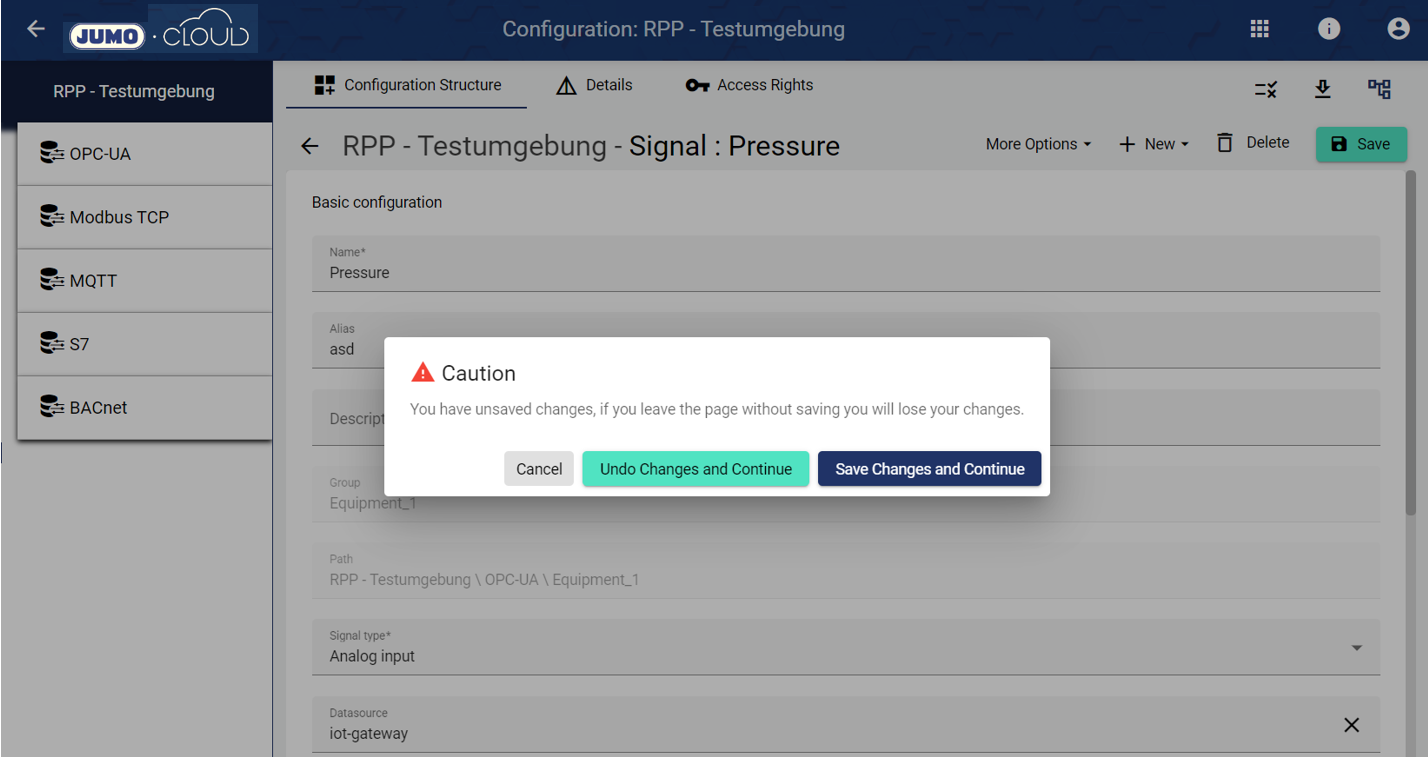Open the Access Rights tab
This screenshot has width=1428, height=757.
pos(749,85)
